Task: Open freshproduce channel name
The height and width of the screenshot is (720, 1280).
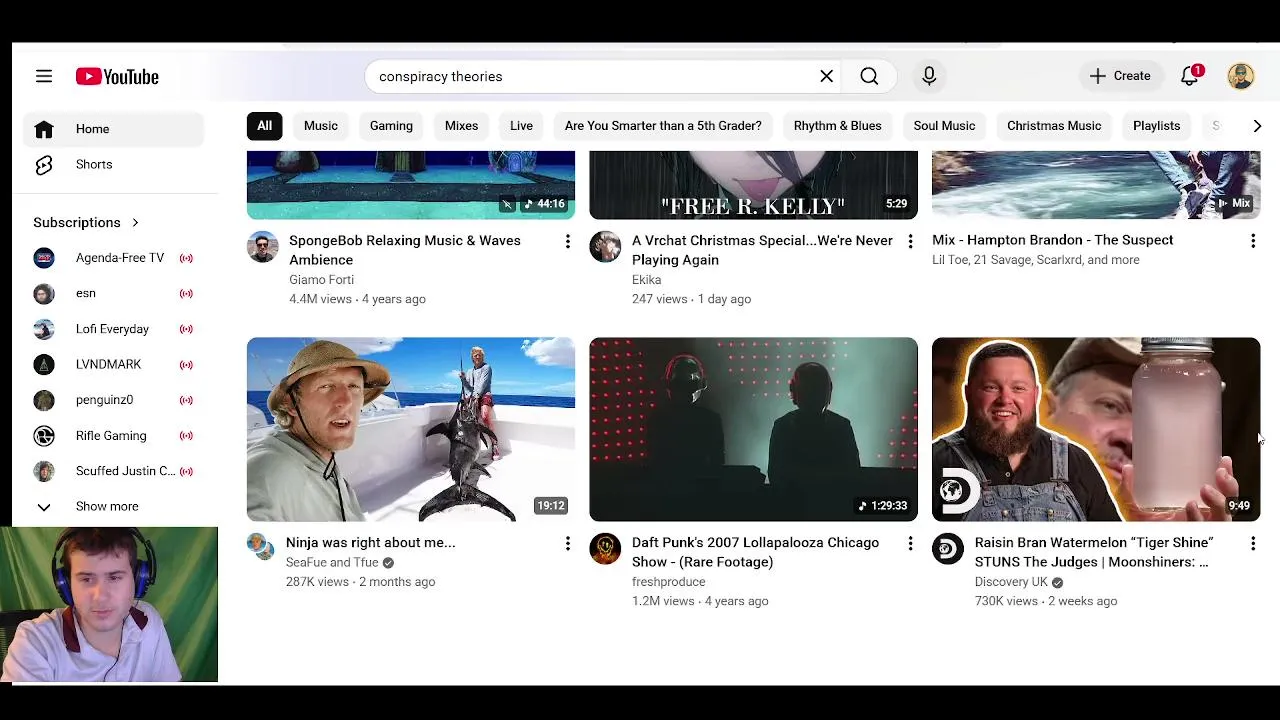Action: click(x=668, y=582)
